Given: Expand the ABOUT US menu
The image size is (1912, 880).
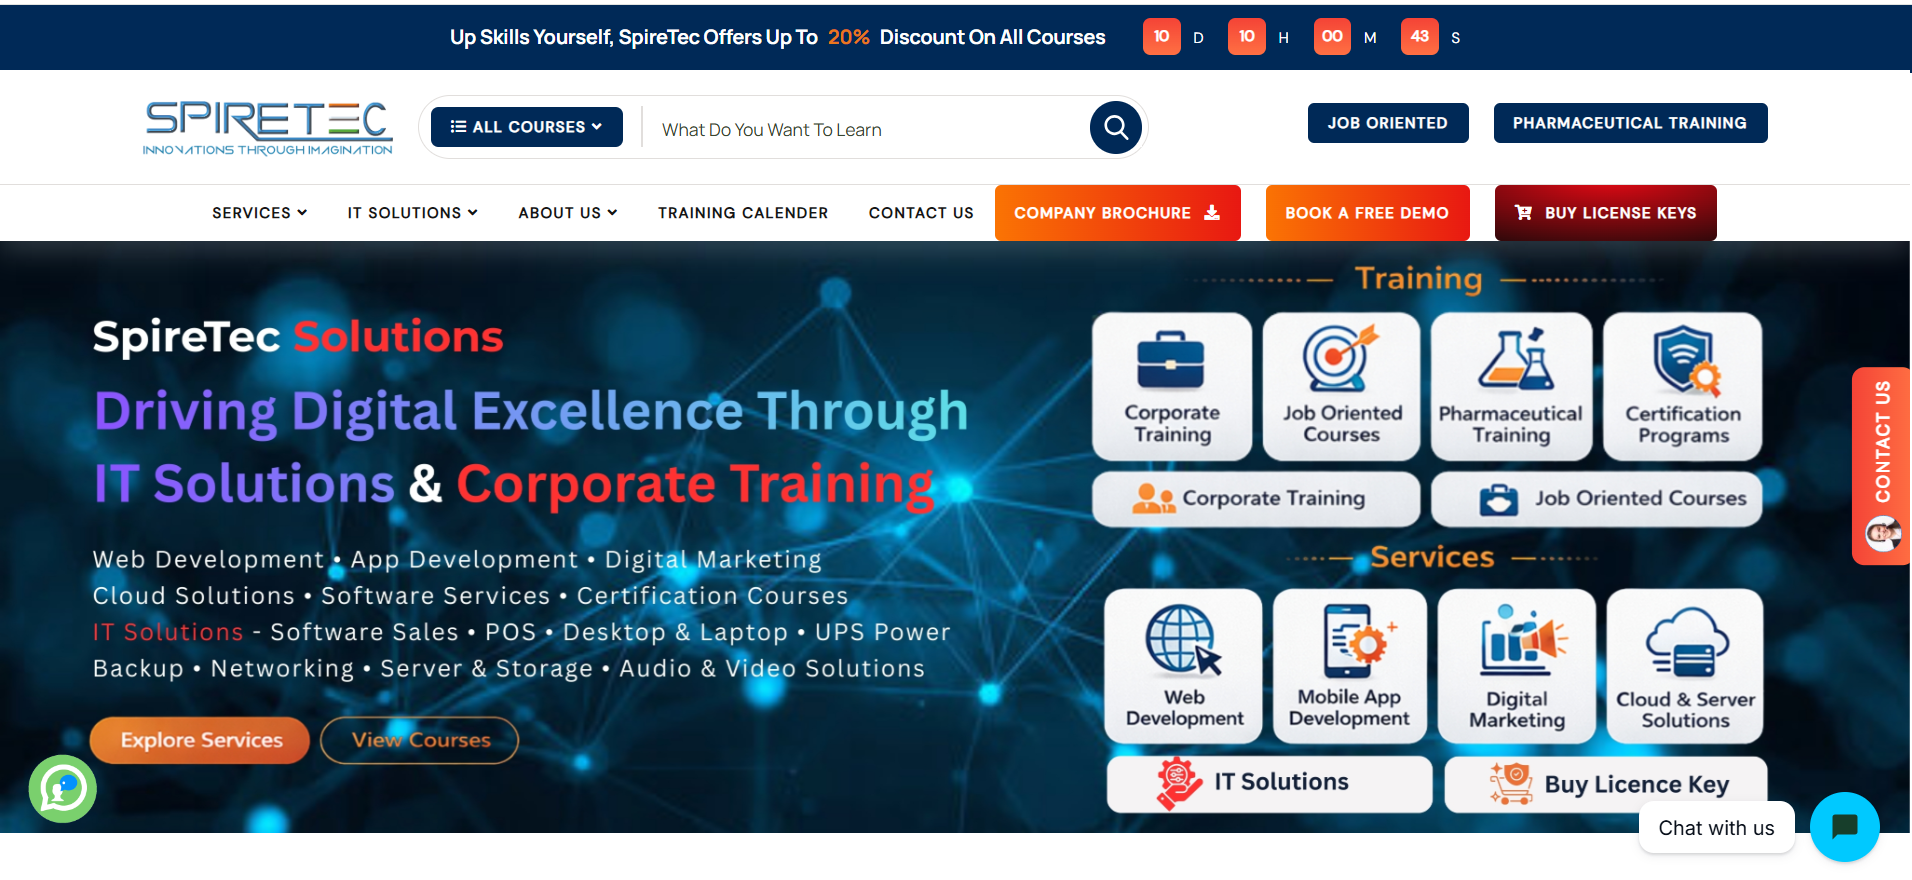Looking at the screenshot, I should pos(567,212).
